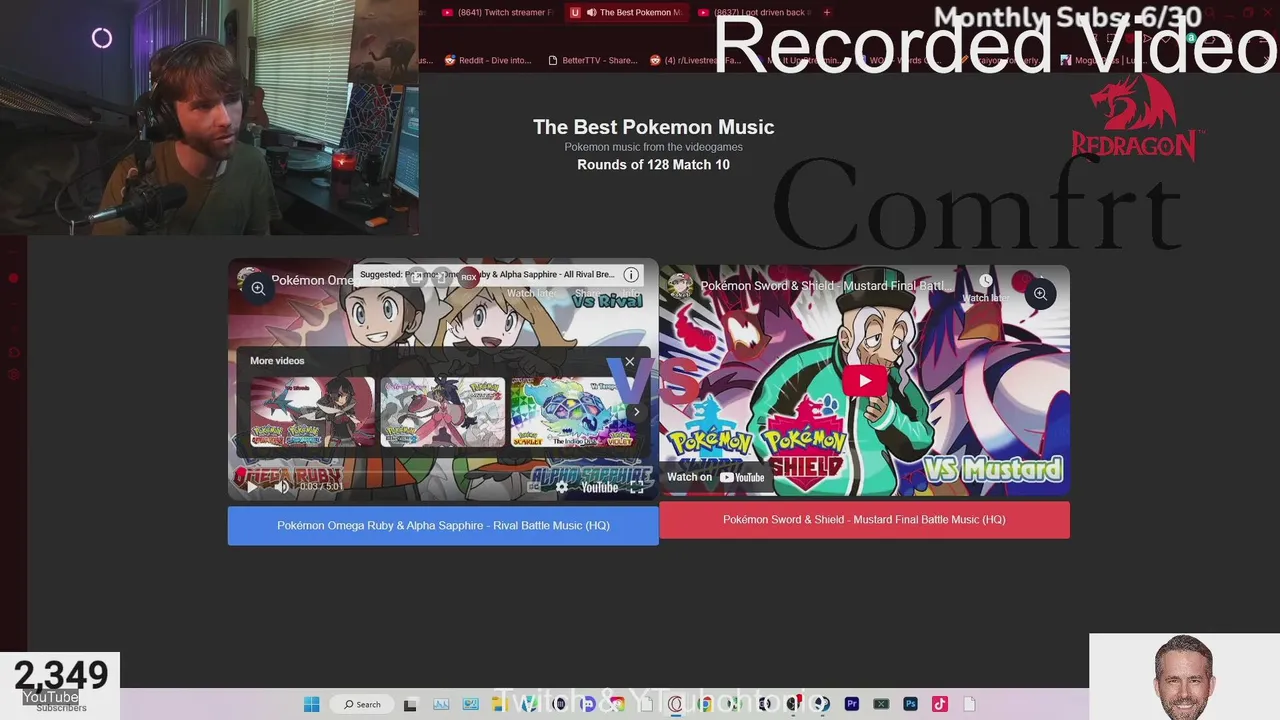1280x720 pixels.
Task: Click the info icon on suggested video card
Action: (631, 274)
